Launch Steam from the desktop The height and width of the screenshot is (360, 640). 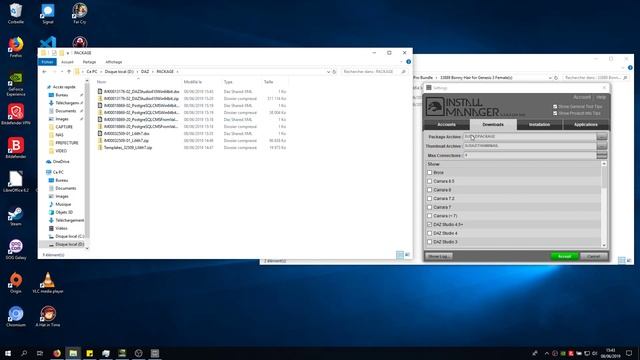16,216
